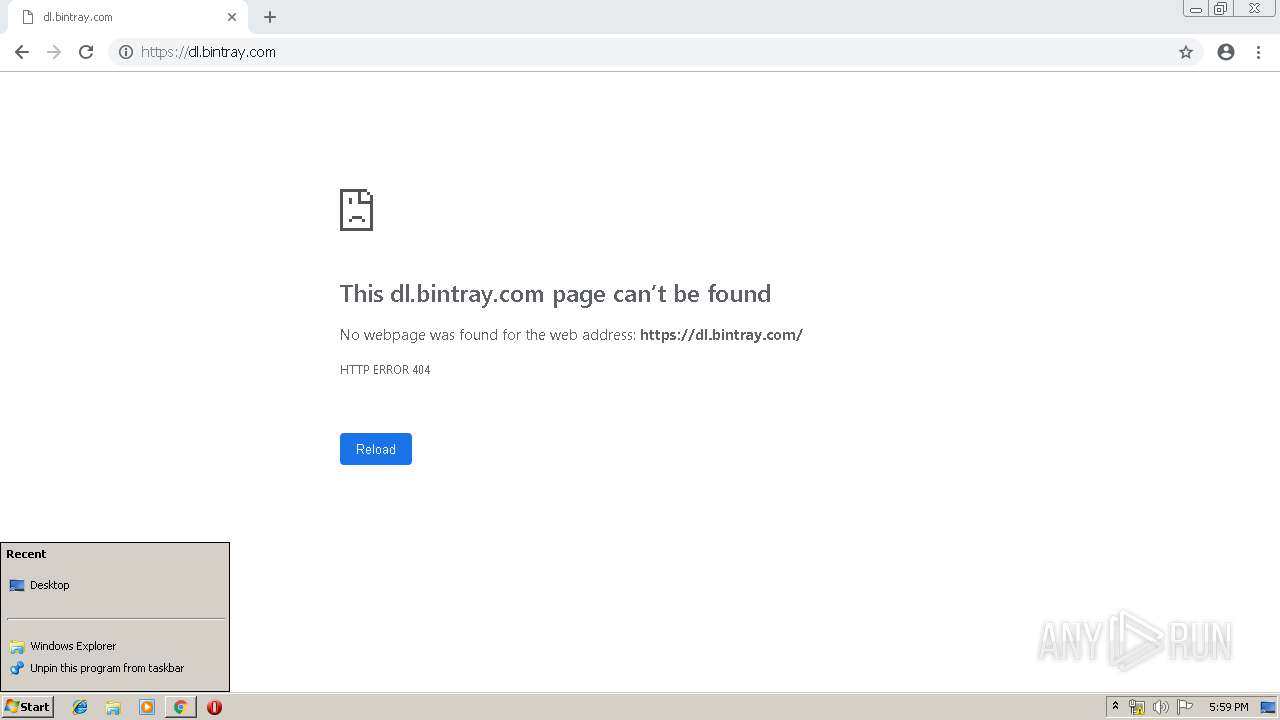This screenshot has height=720, width=1280.
Task: Open Desktop from the Recent jump list
Action: [x=115, y=585]
